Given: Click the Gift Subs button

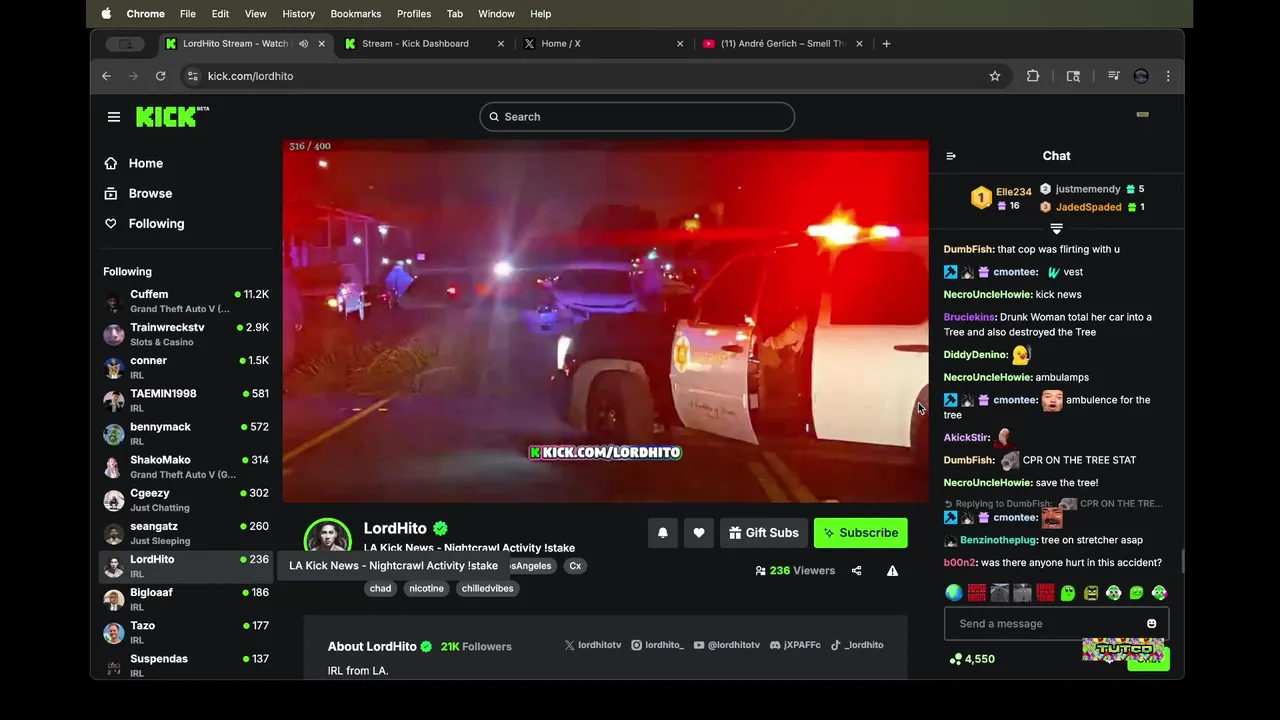Looking at the screenshot, I should click(764, 533).
